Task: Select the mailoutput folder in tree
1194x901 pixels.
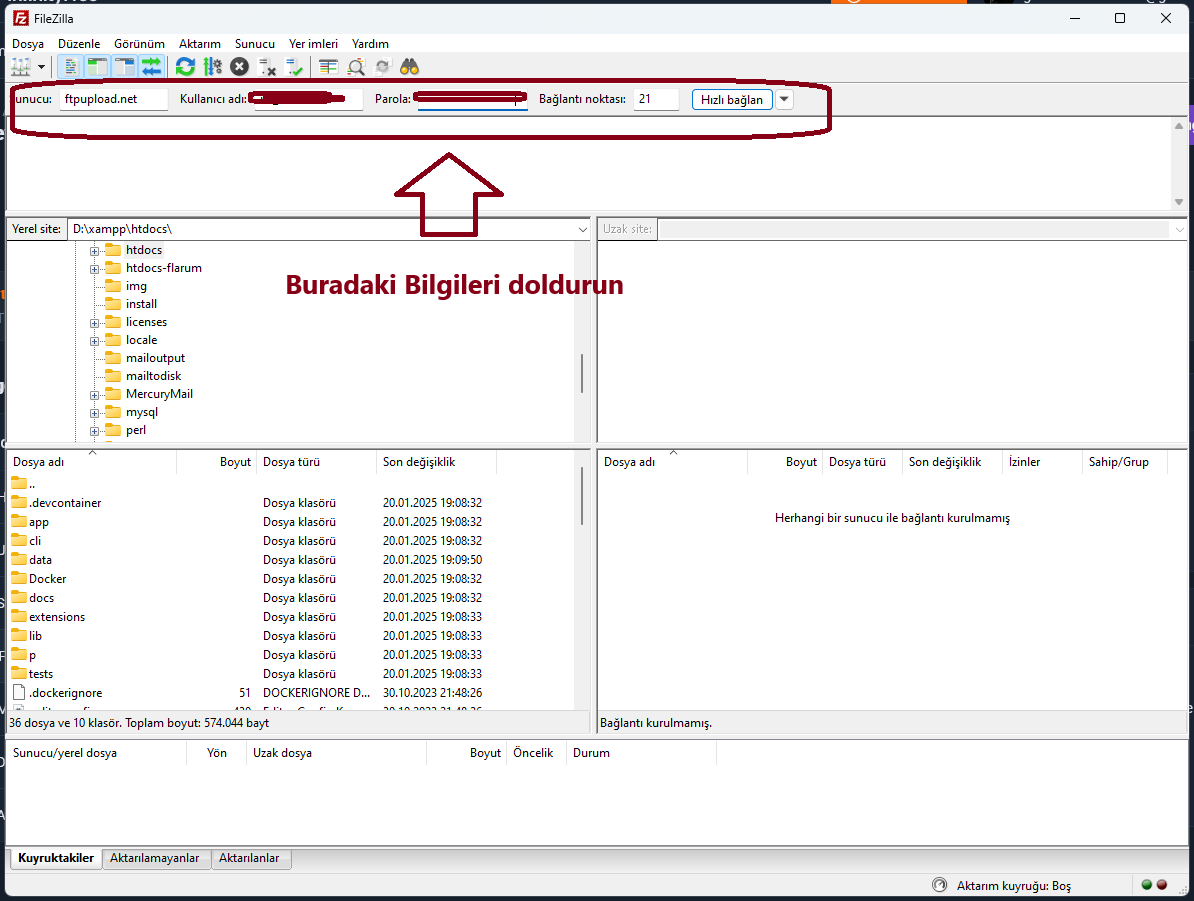Action: tap(155, 358)
